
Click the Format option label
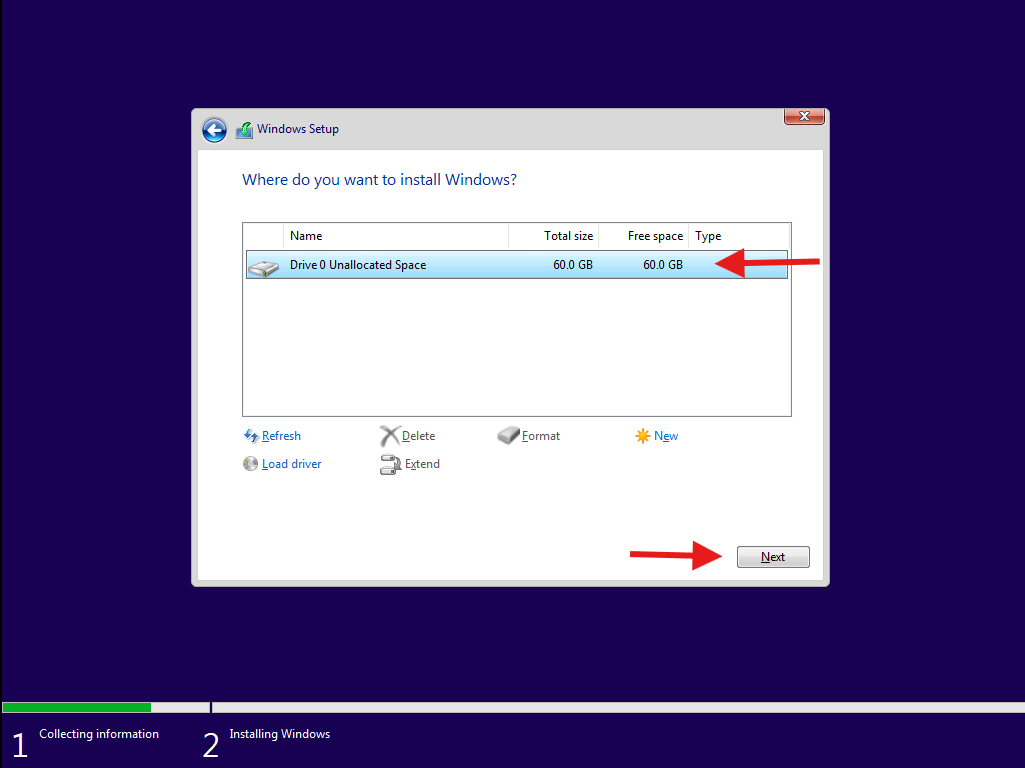click(541, 436)
